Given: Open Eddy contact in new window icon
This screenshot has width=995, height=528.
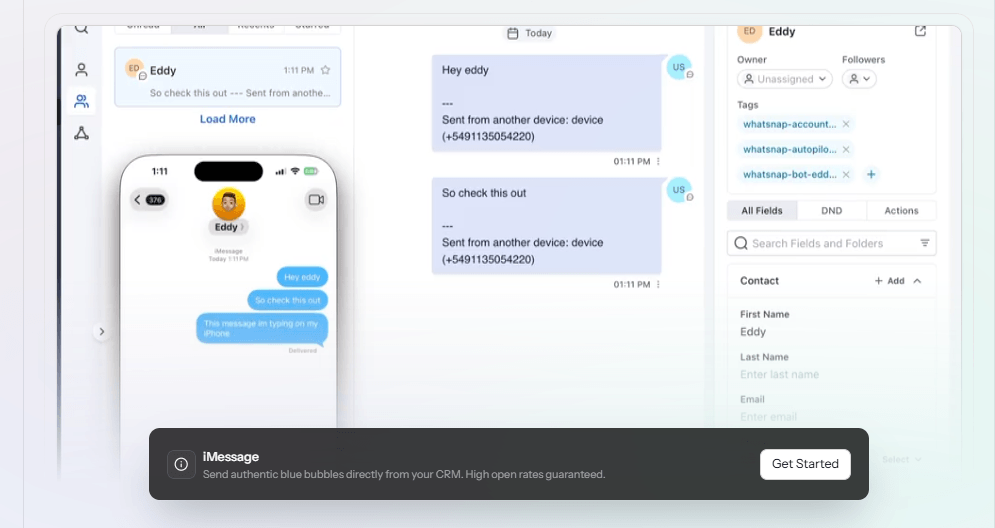Looking at the screenshot, I should point(920,31).
